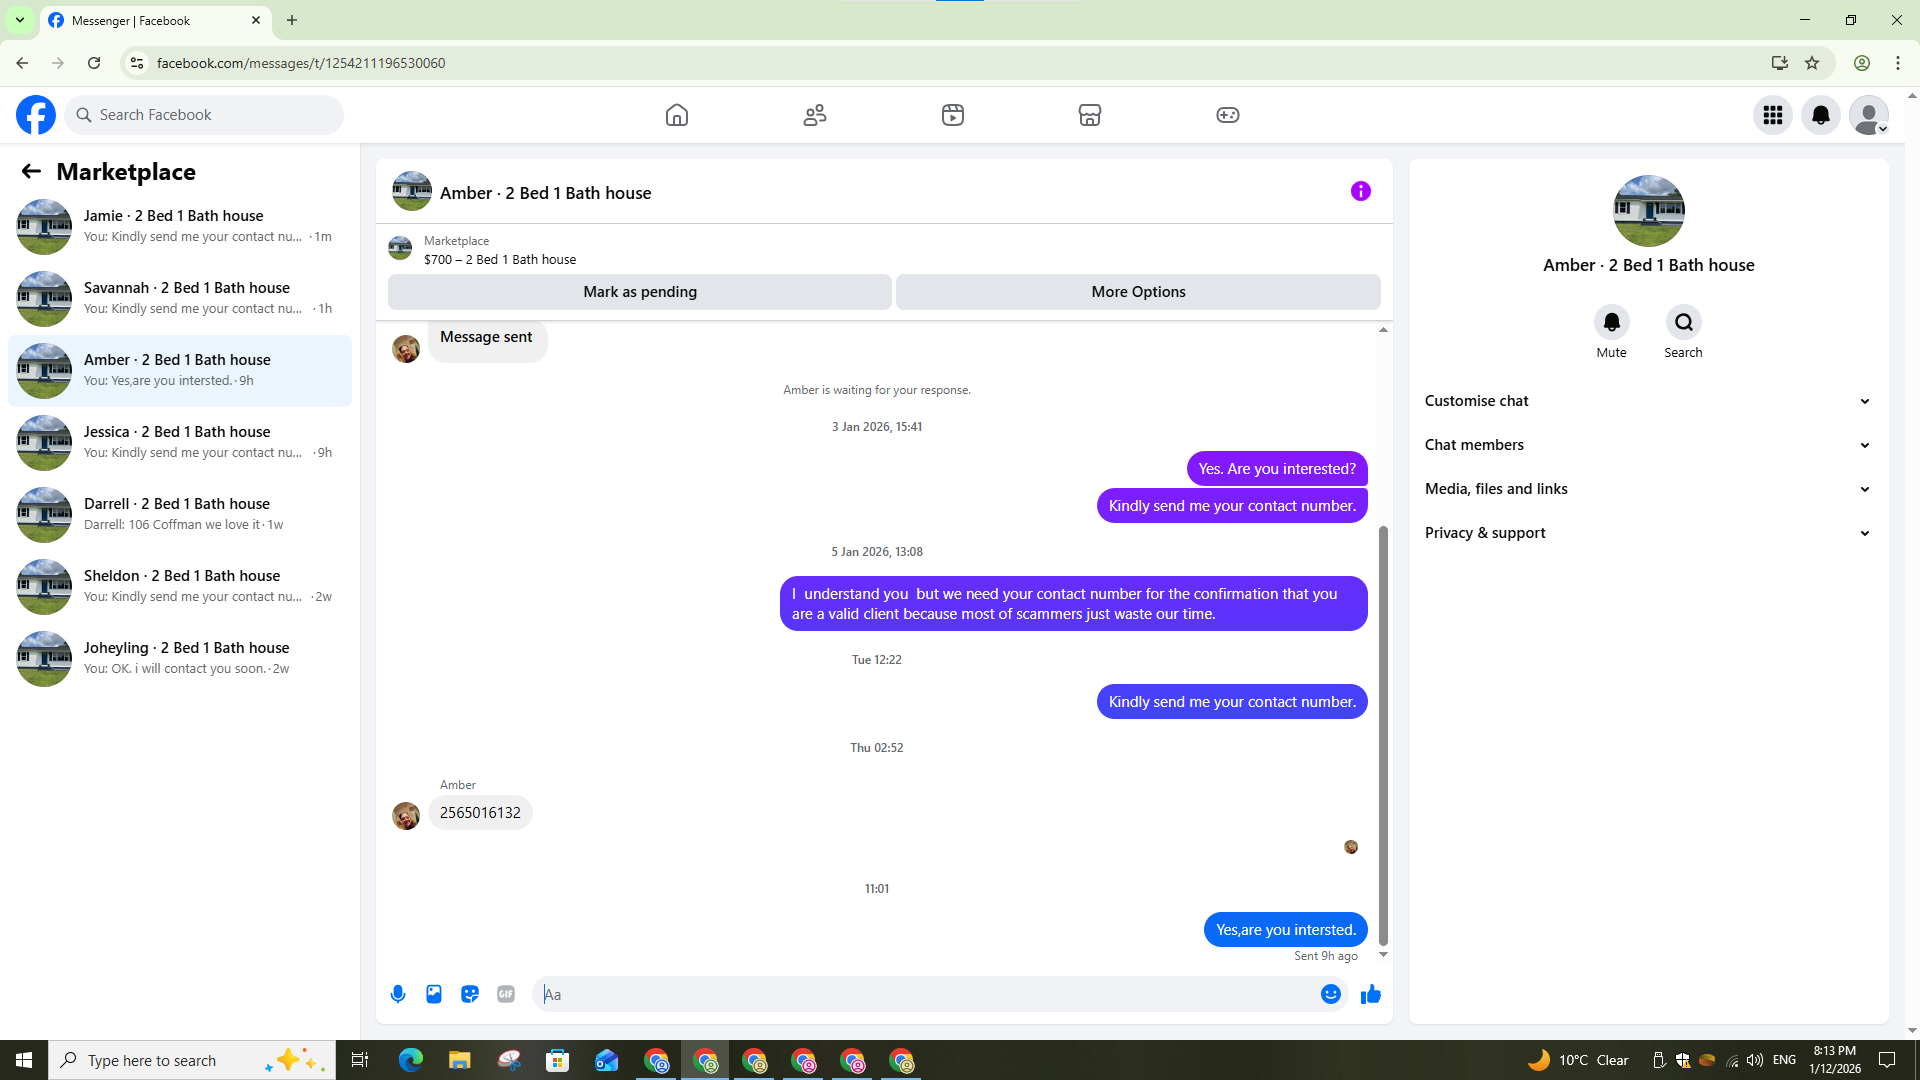This screenshot has width=1920, height=1080.
Task: Open the Darrell 2 Bed 1 Bath conversation
Action: pos(180,514)
